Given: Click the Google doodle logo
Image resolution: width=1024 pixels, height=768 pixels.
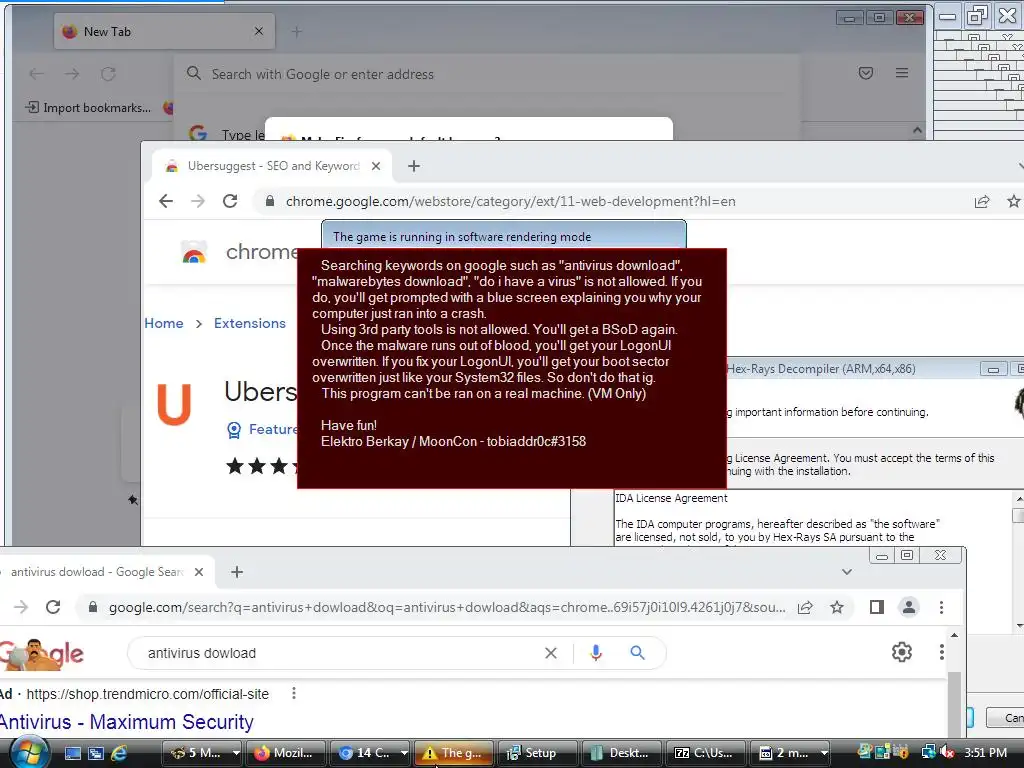Looking at the screenshot, I should [x=41, y=654].
